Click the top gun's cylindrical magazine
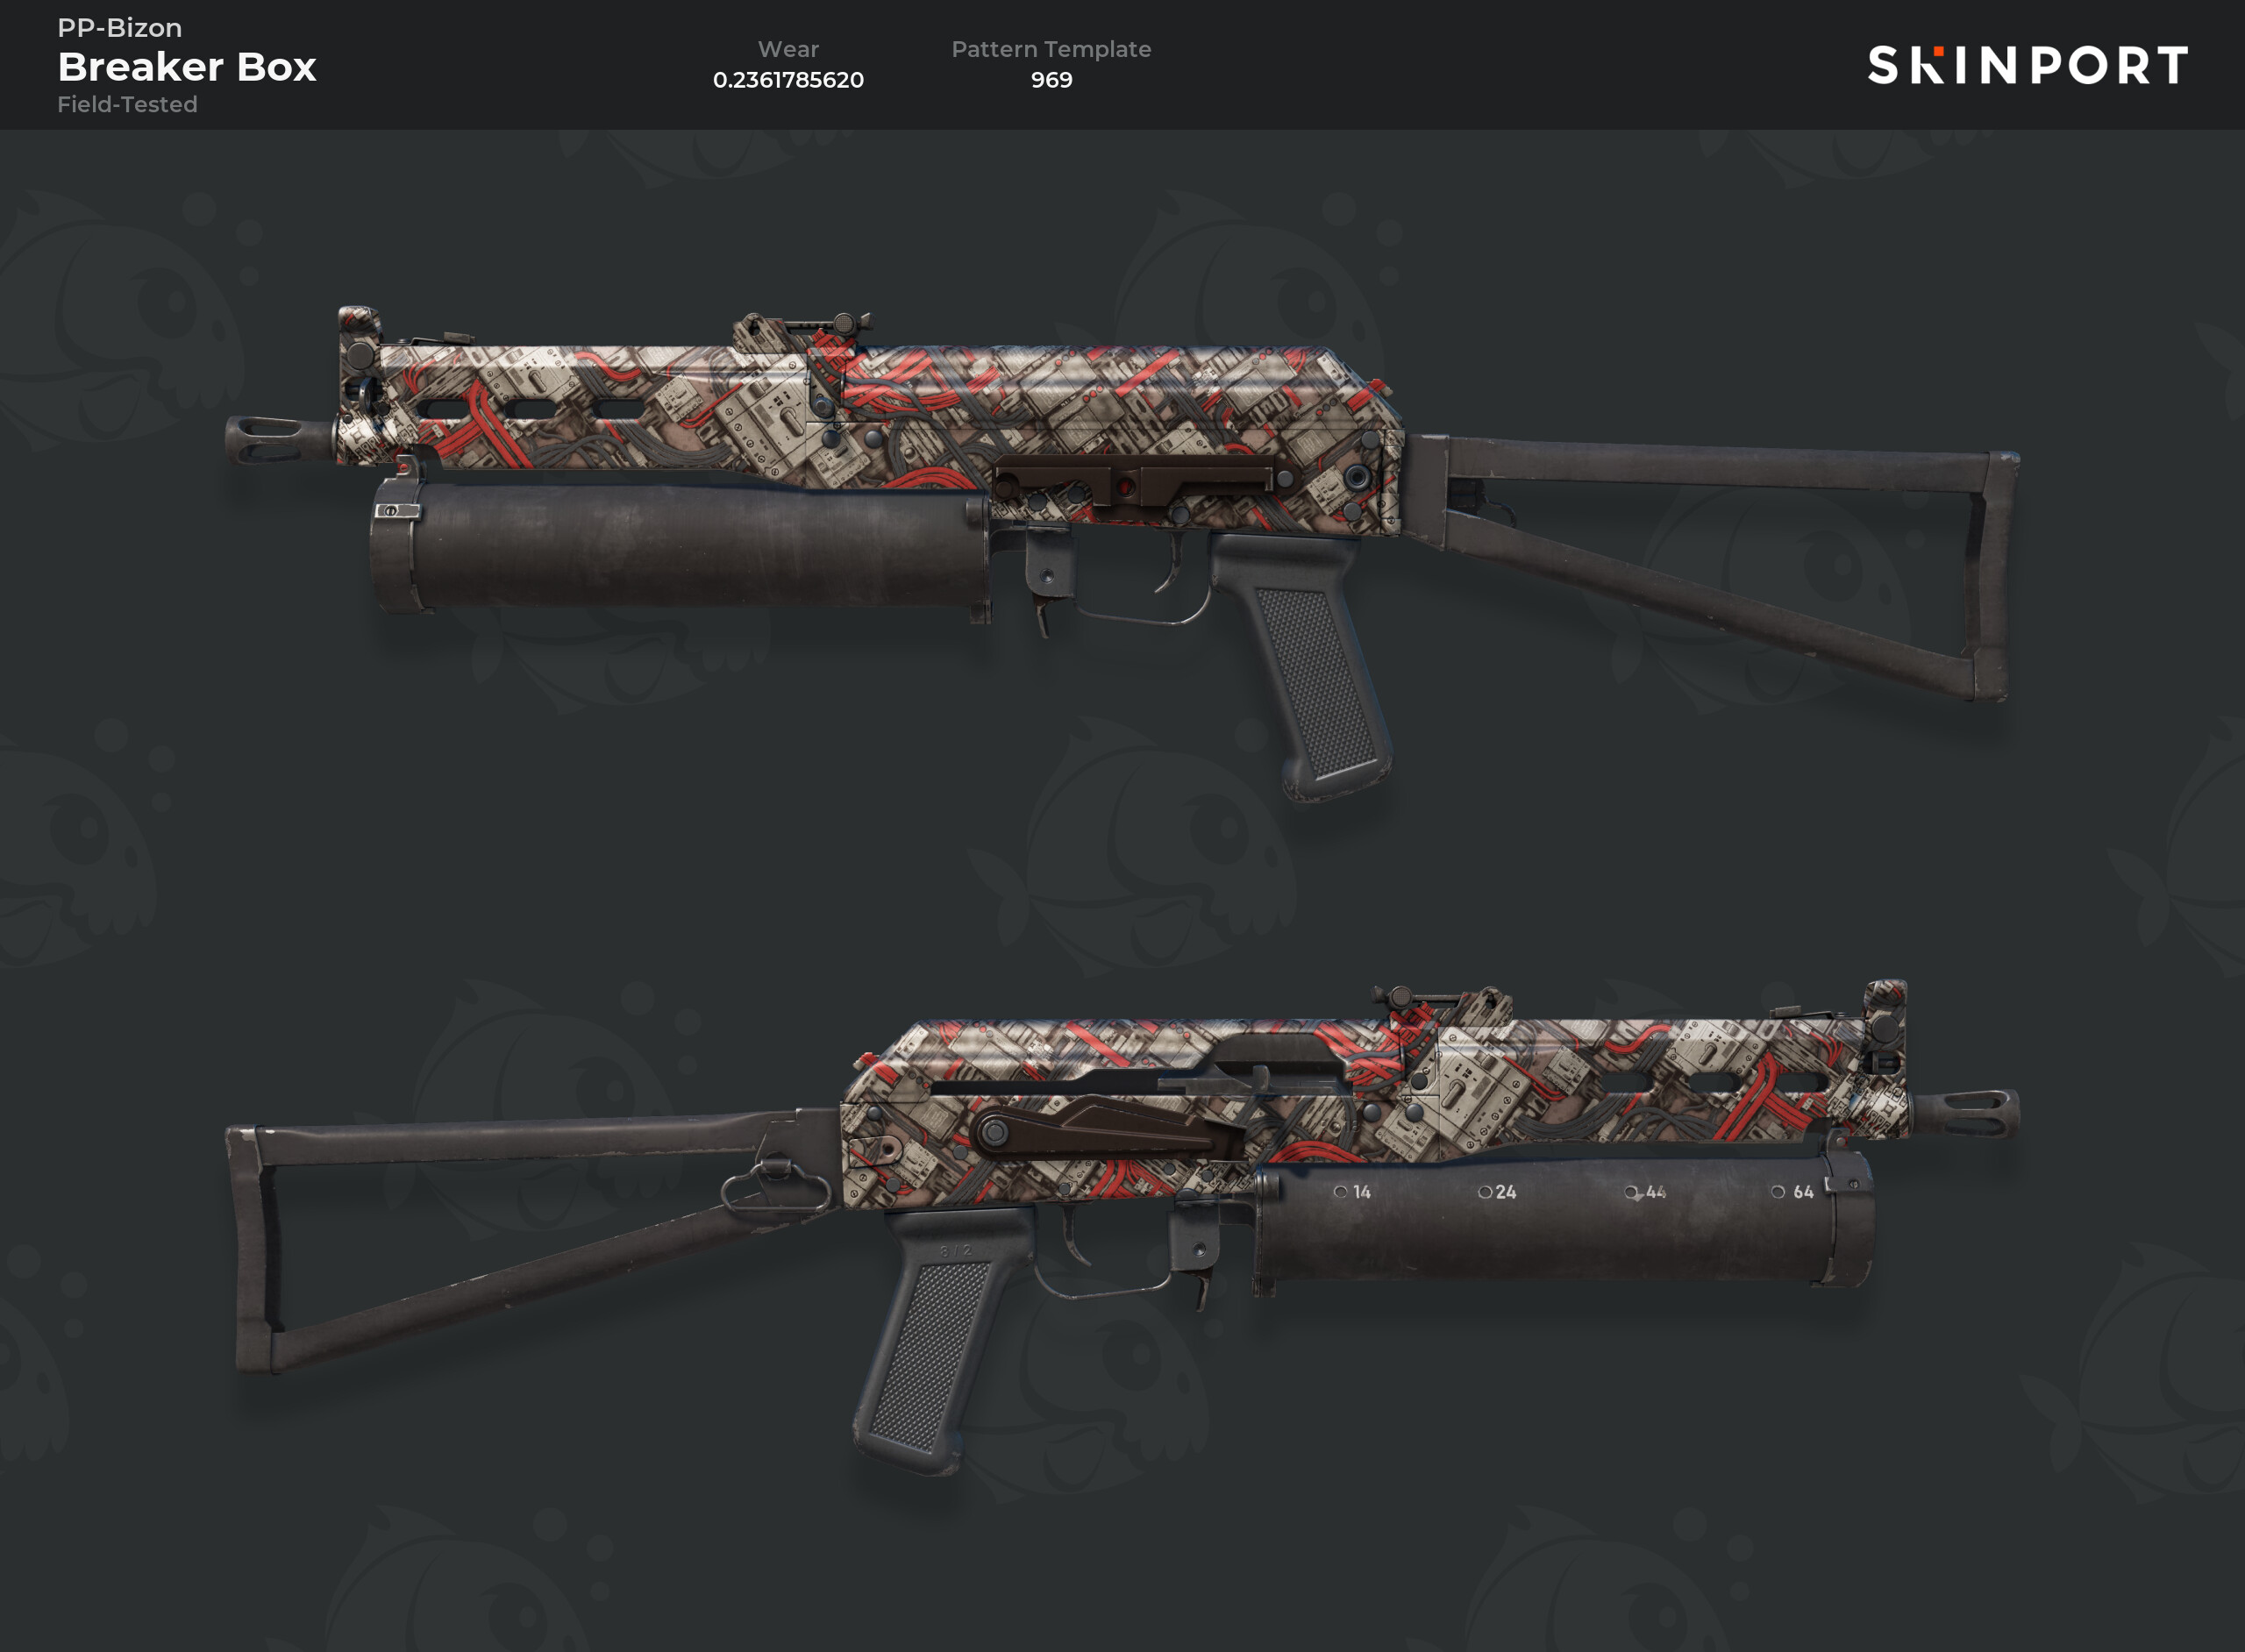 [x=680, y=546]
